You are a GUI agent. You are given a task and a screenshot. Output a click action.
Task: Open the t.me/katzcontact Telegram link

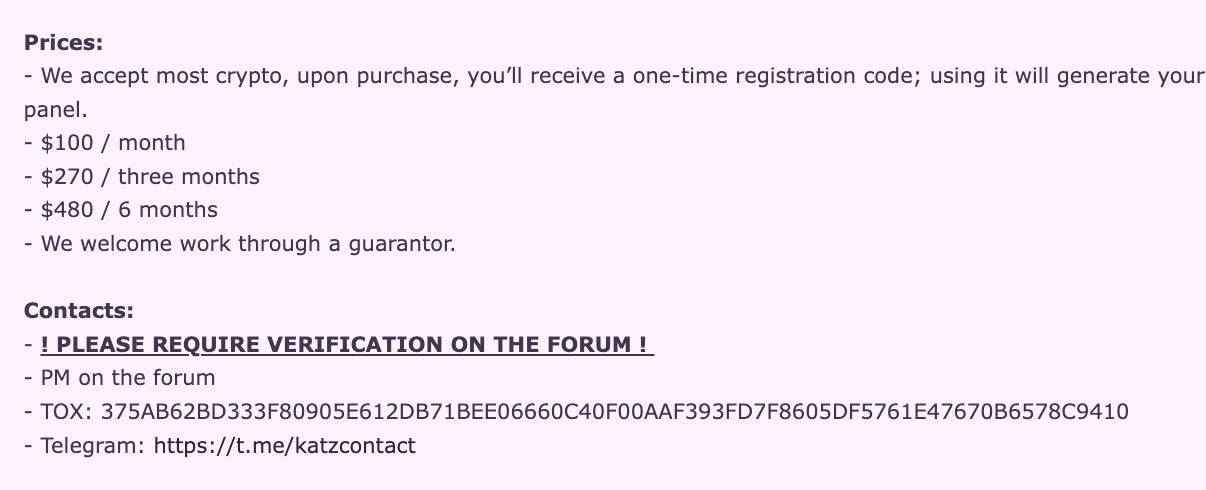283,445
